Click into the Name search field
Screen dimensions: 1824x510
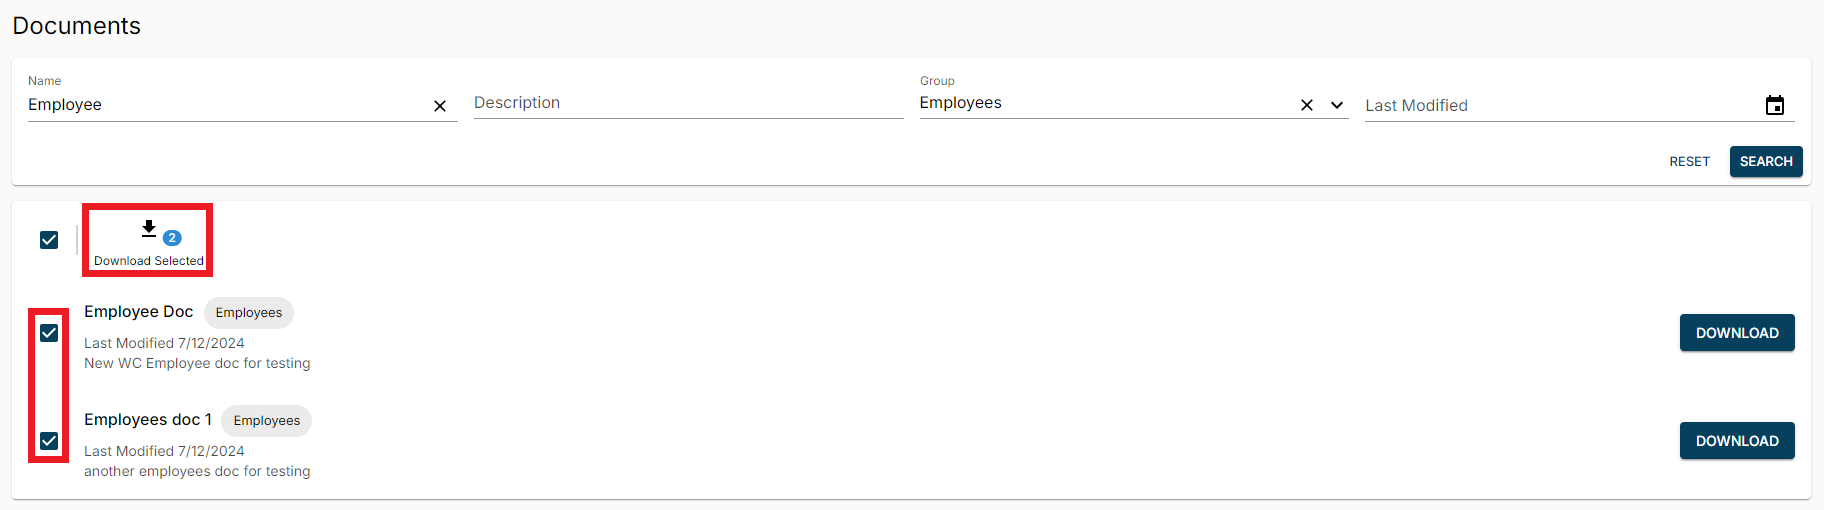coord(225,105)
